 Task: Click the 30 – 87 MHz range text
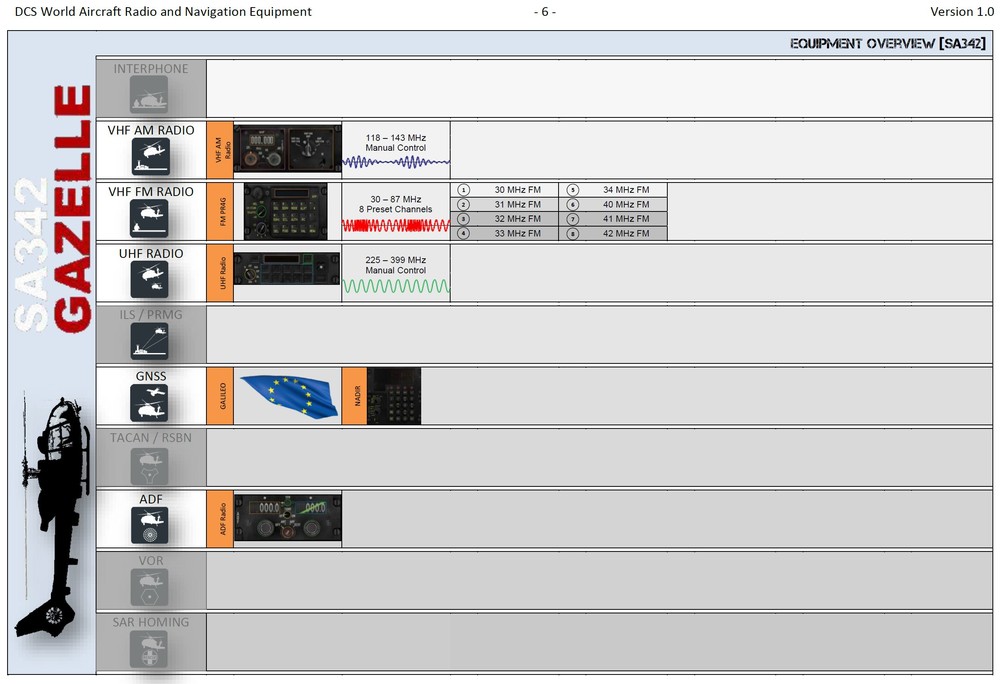[395, 200]
